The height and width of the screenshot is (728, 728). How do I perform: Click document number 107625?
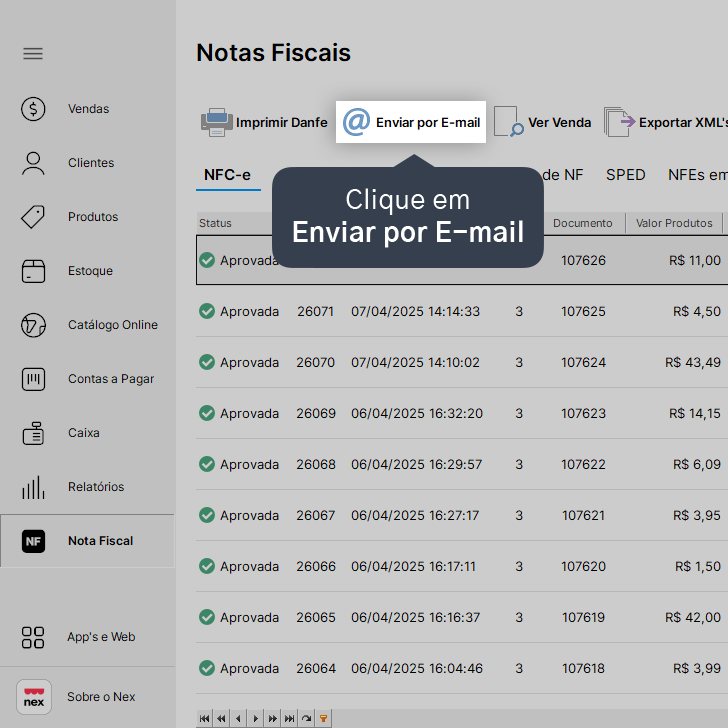[583, 312]
